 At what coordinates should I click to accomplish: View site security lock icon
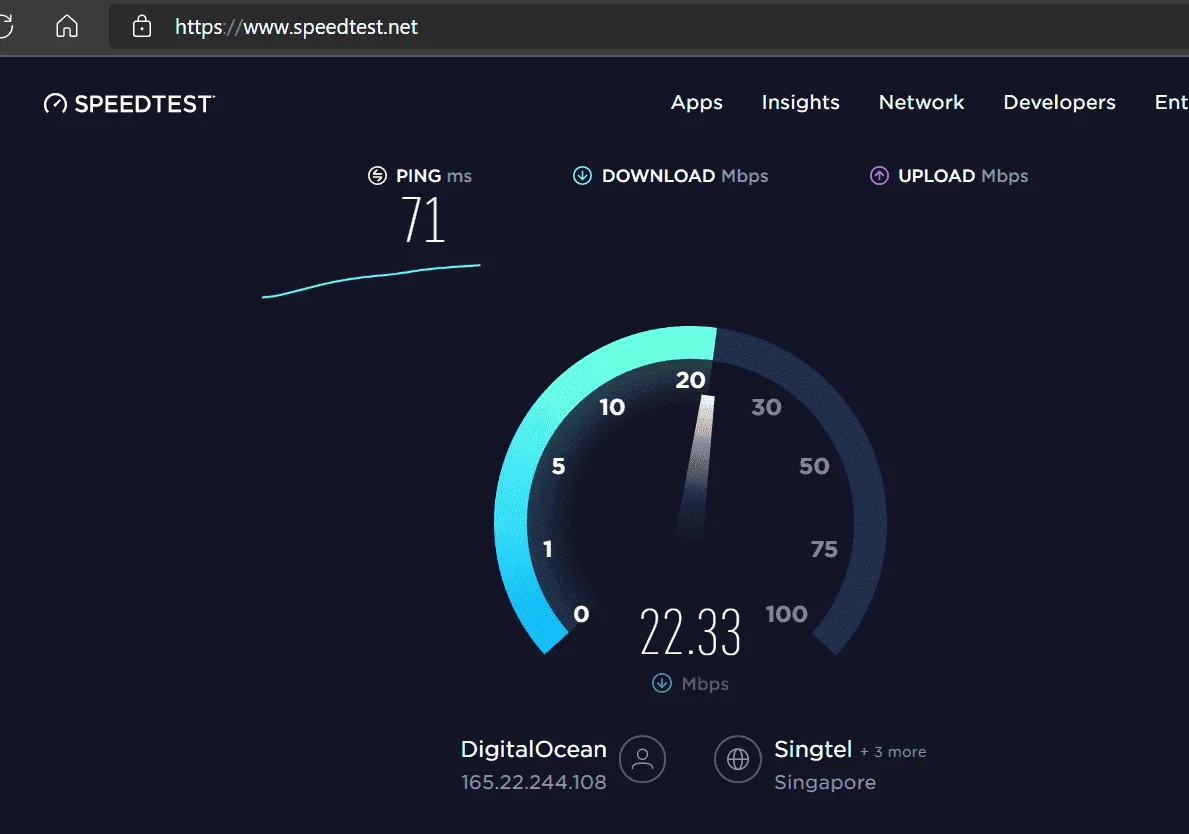pyautogui.click(x=142, y=27)
